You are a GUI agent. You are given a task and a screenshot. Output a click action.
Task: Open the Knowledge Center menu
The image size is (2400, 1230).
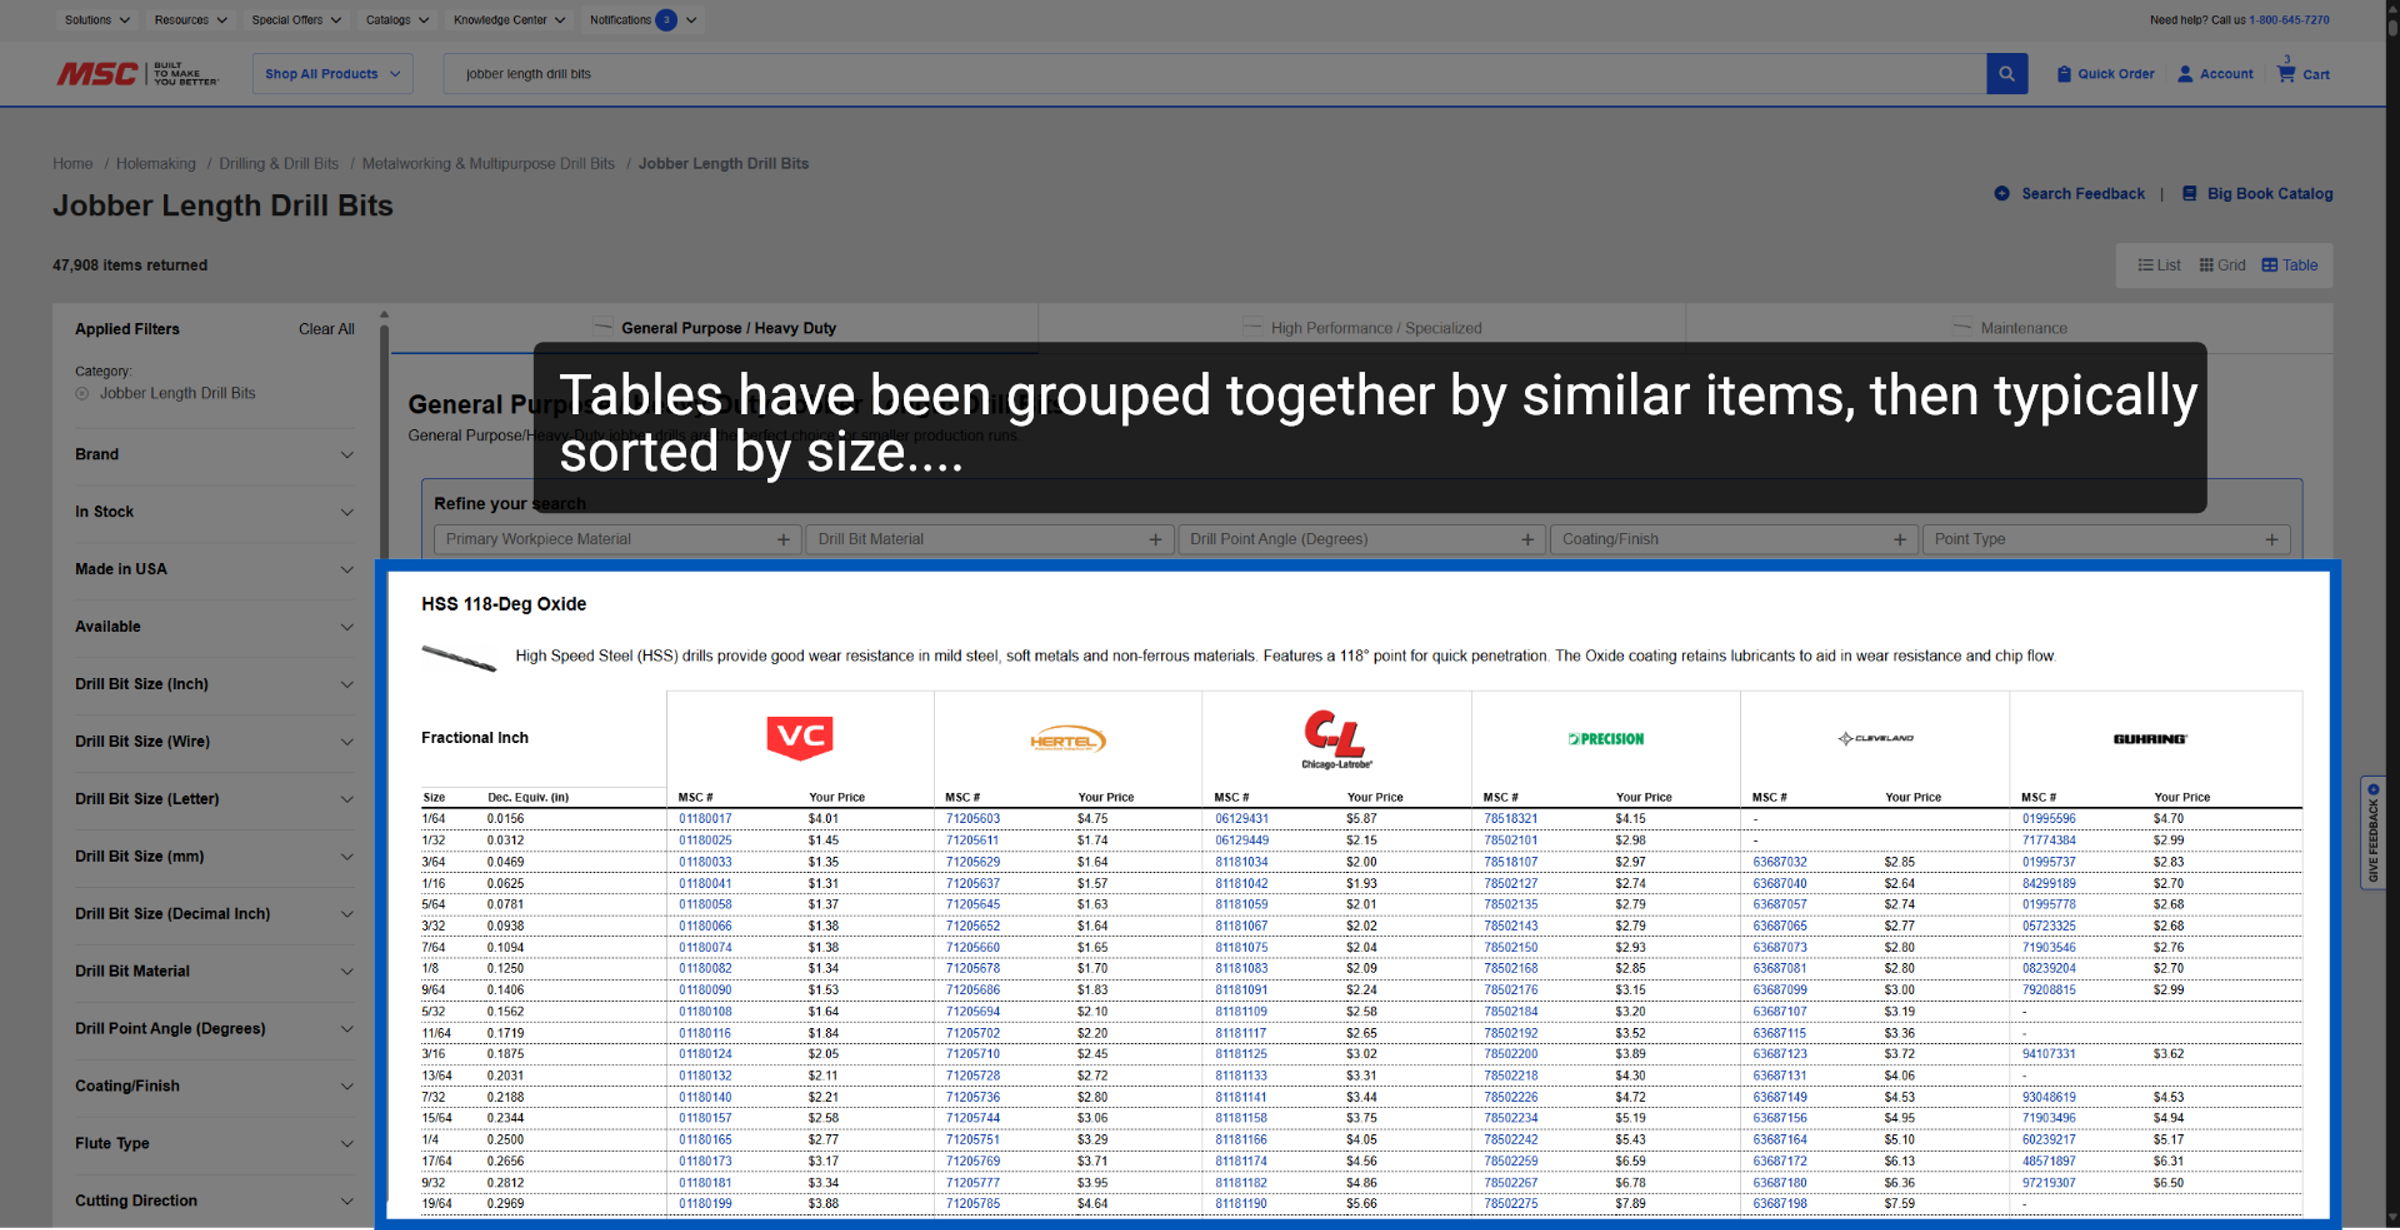tap(509, 20)
